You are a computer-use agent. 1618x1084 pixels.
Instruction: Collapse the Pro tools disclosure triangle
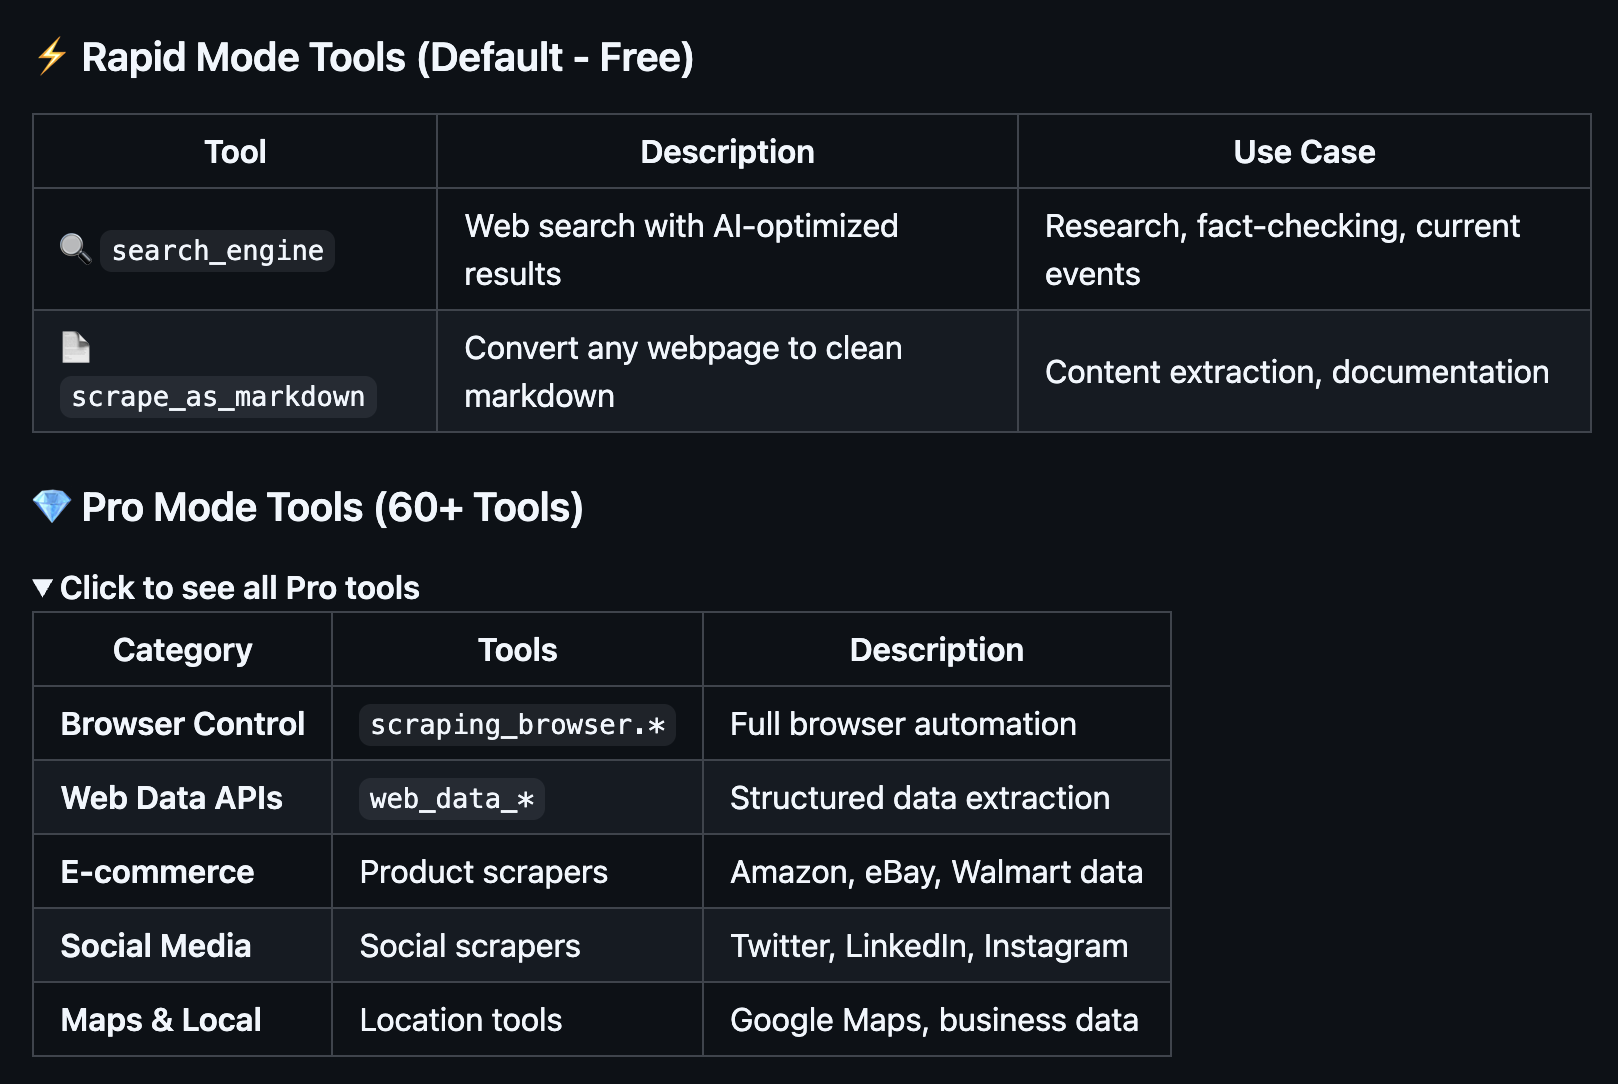point(42,587)
